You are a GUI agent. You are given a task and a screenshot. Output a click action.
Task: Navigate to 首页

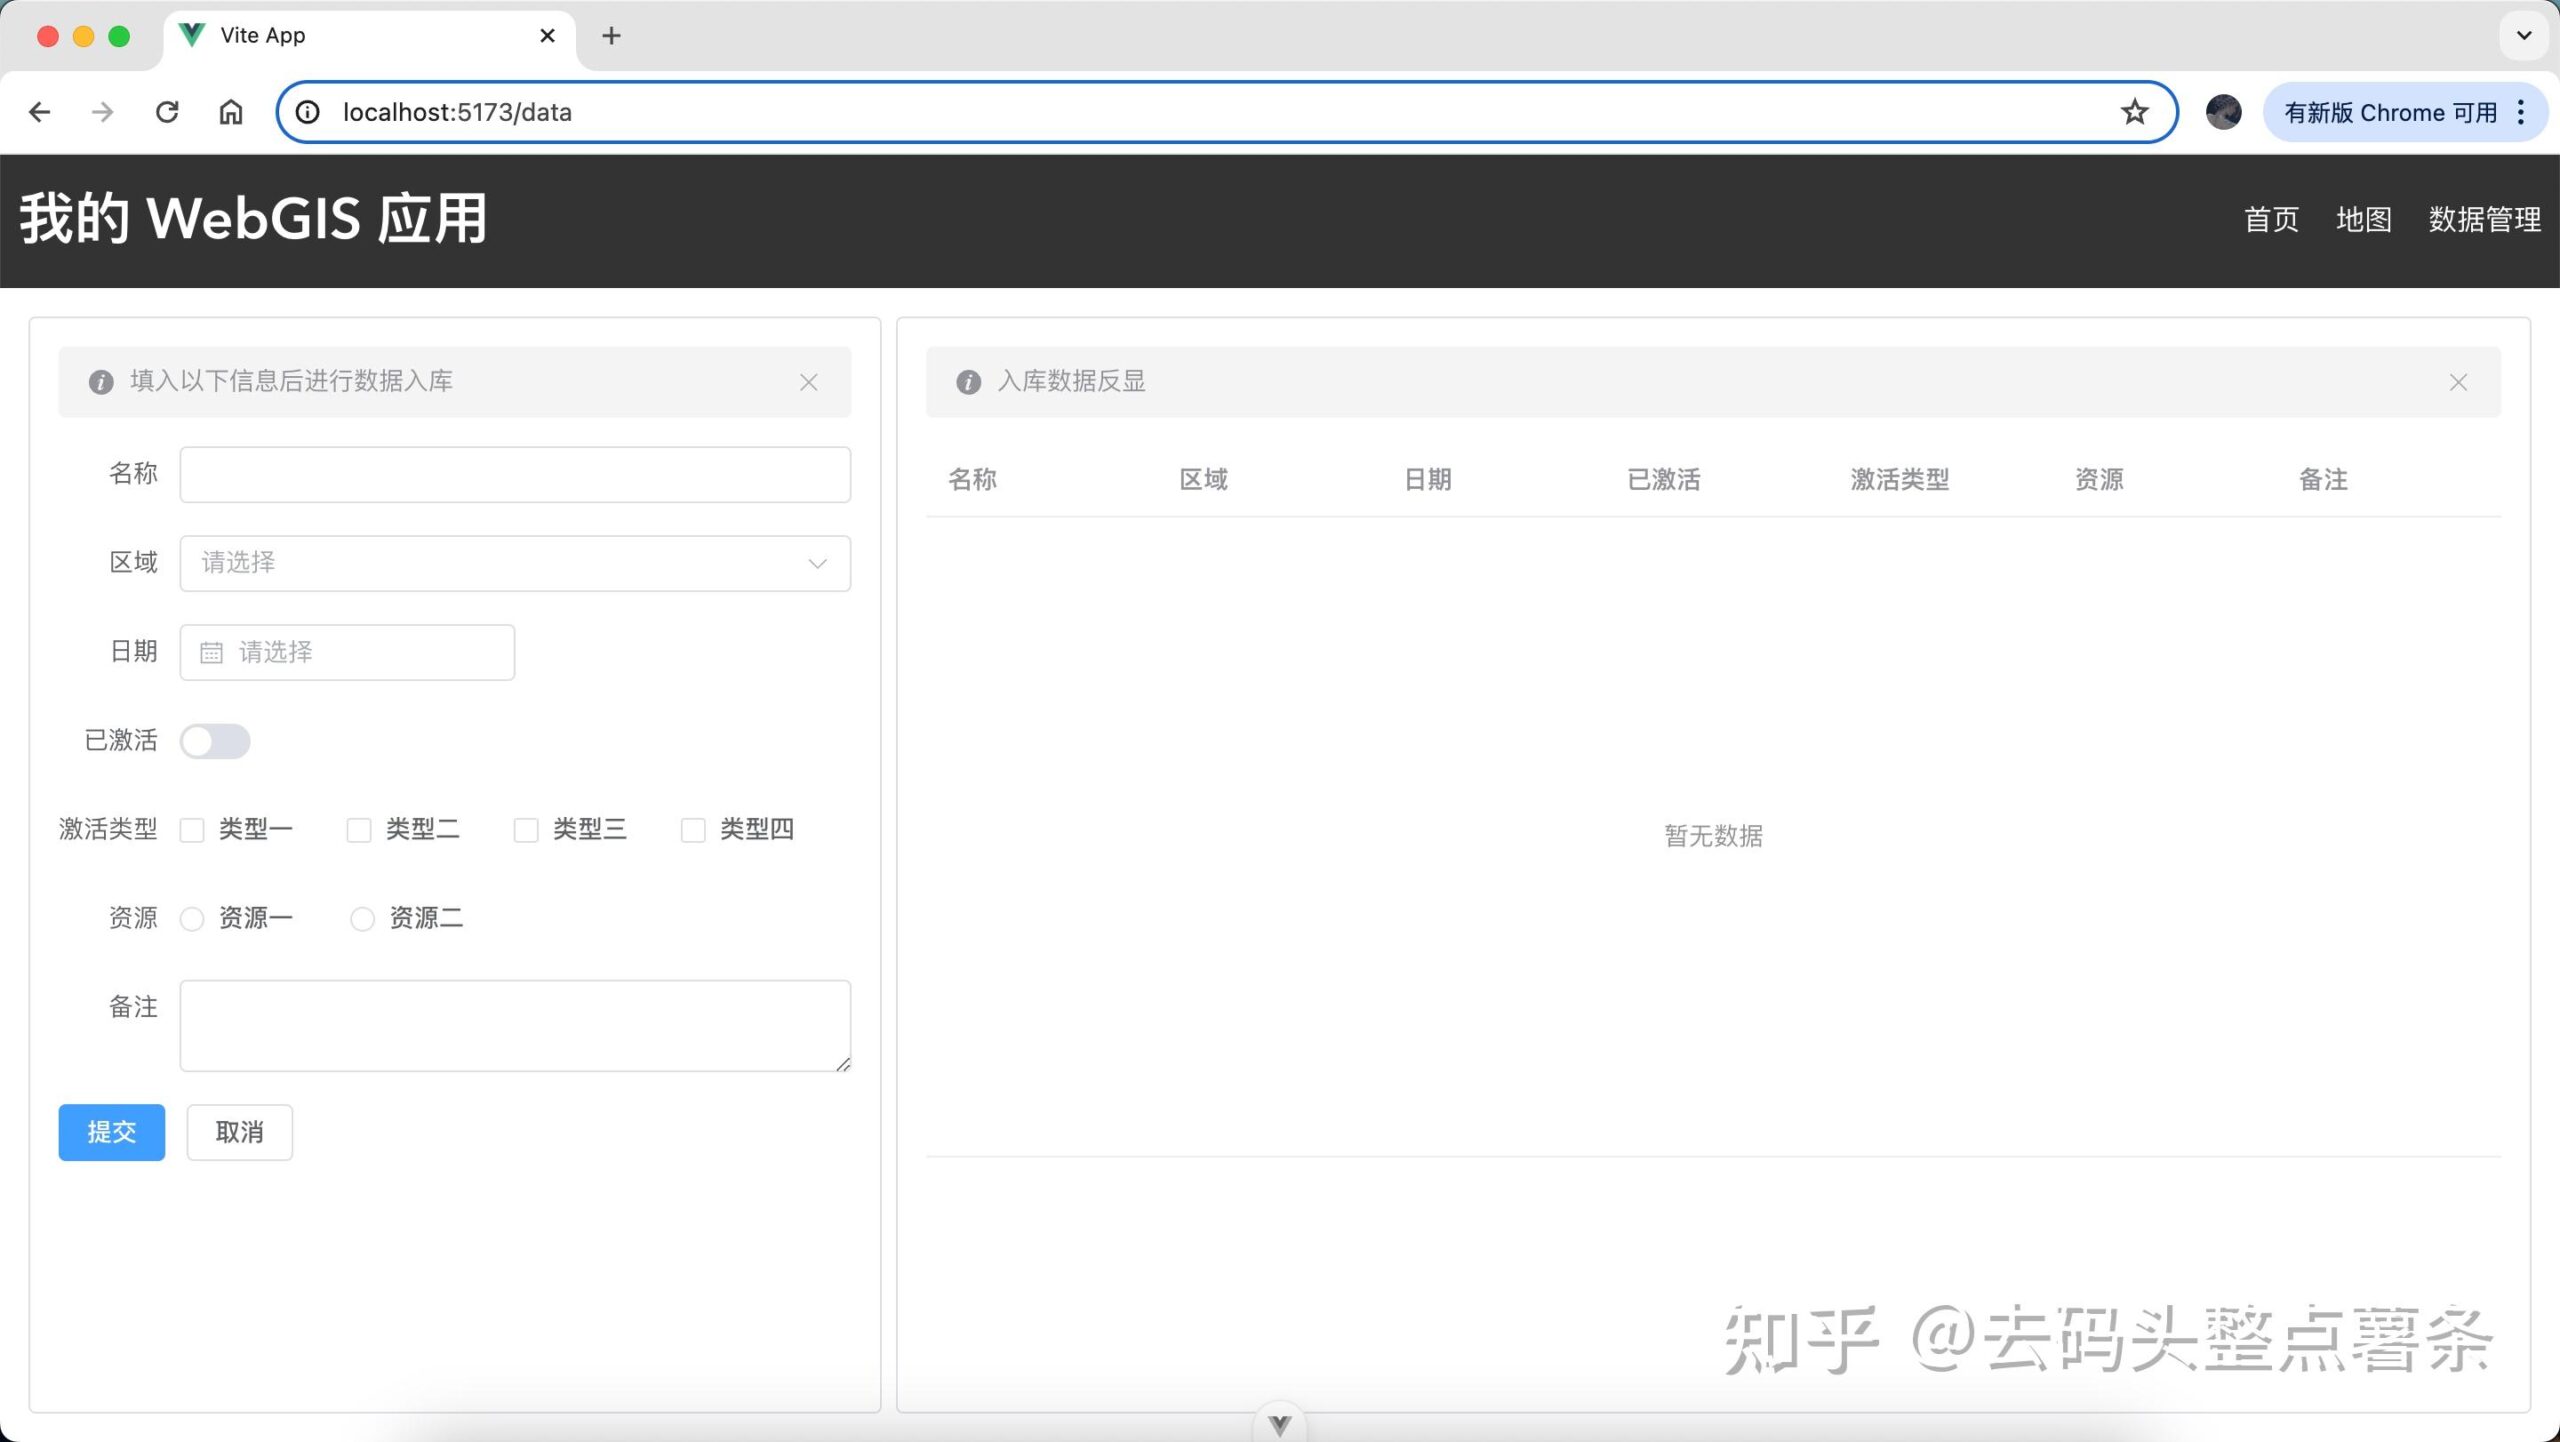tap(2271, 219)
